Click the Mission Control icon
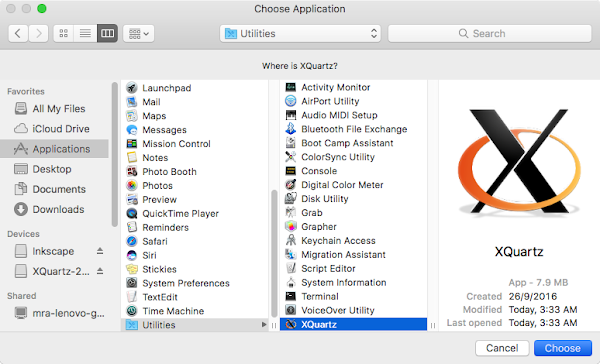Image resolution: width=600 pixels, height=364 pixels. tap(132, 144)
